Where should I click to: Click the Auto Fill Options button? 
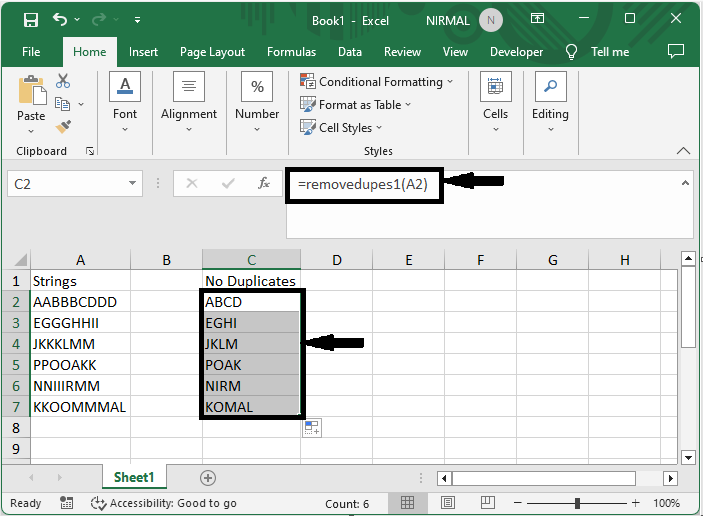(x=312, y=428)
